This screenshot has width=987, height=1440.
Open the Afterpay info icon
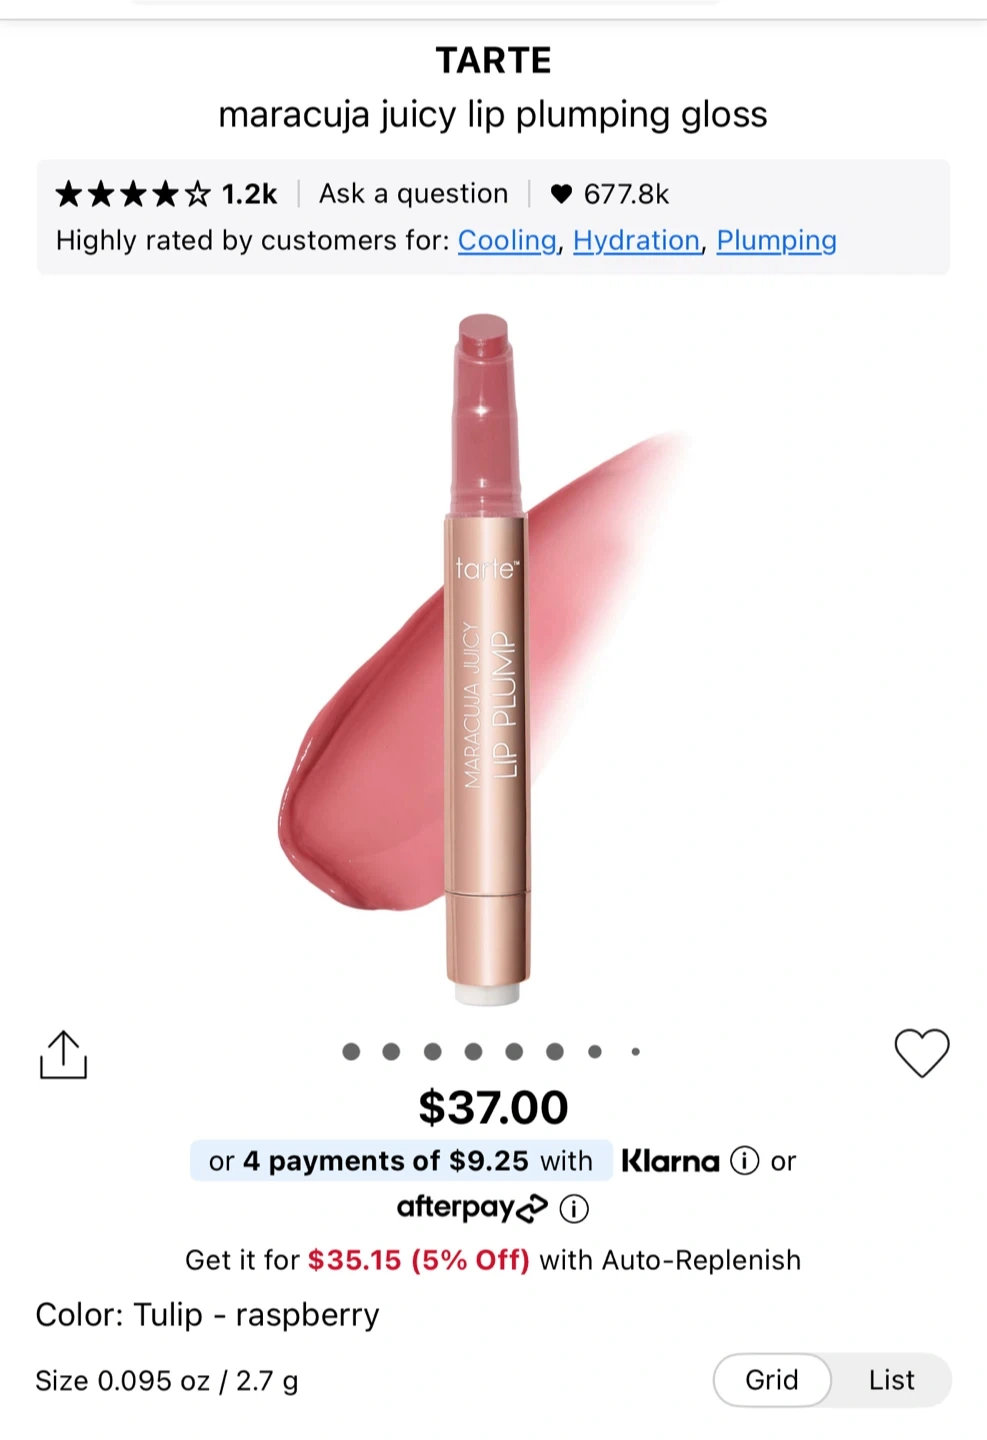(x=574, y=1208)
